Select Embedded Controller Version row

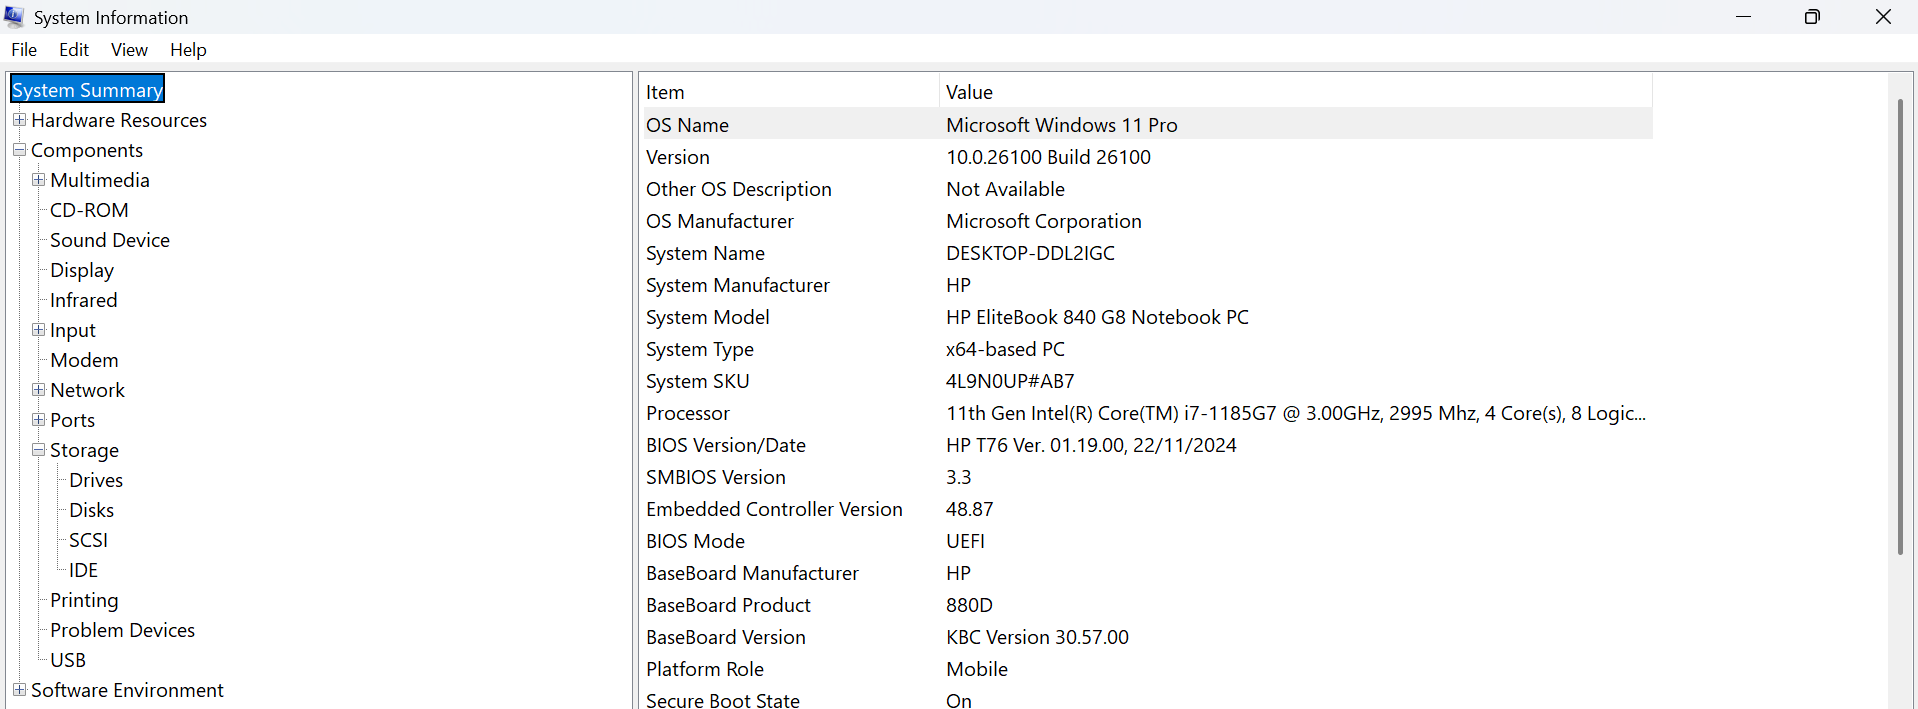(x=1146, y=509)
